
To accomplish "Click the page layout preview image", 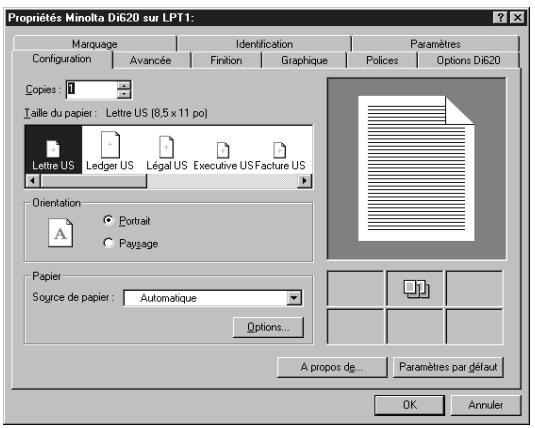I will pyautogui.click(x=416, y=169).
